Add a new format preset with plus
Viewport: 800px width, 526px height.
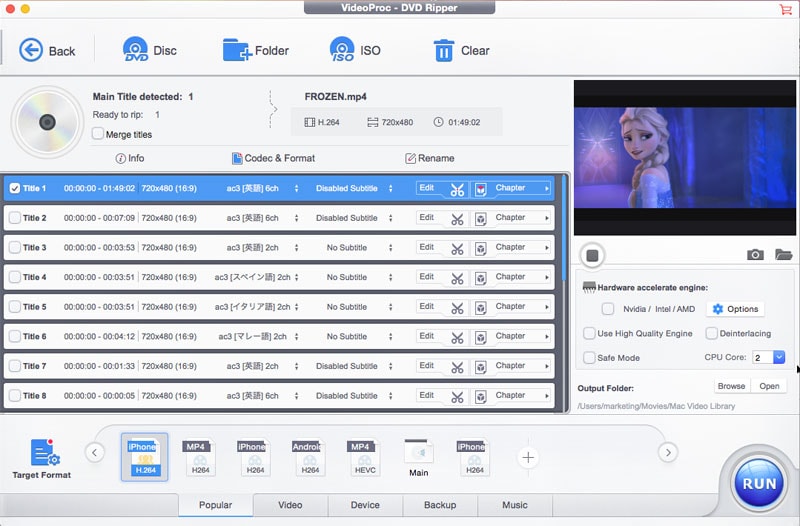click(x=528, y=457)
